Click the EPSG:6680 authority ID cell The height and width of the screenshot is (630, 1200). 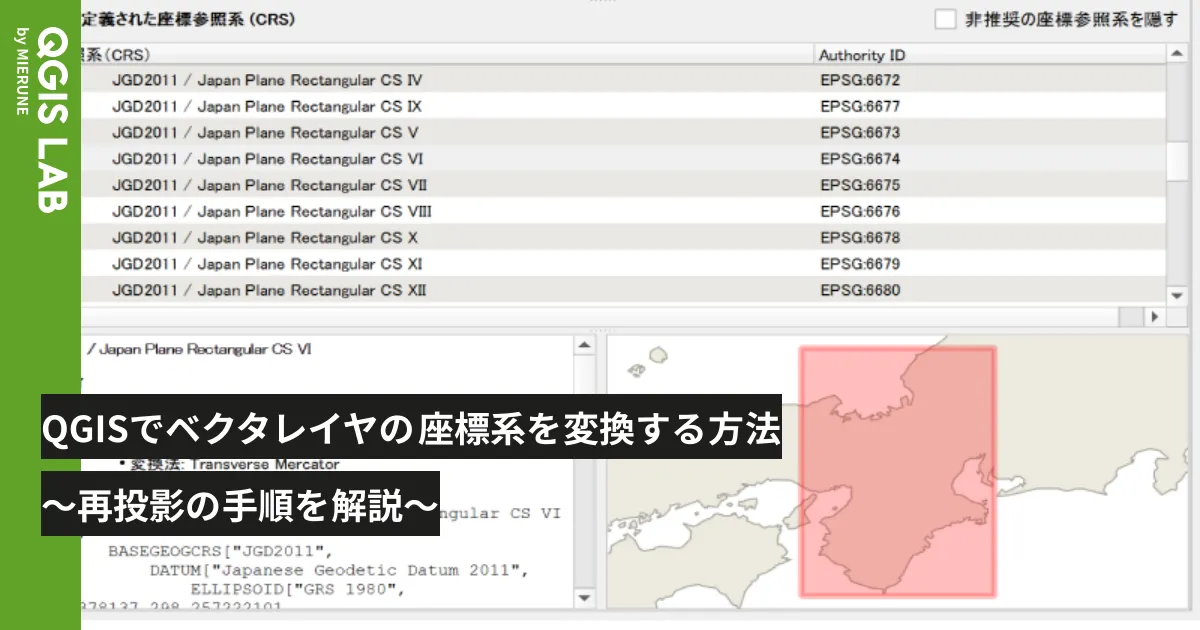click(x=860, y=290)
